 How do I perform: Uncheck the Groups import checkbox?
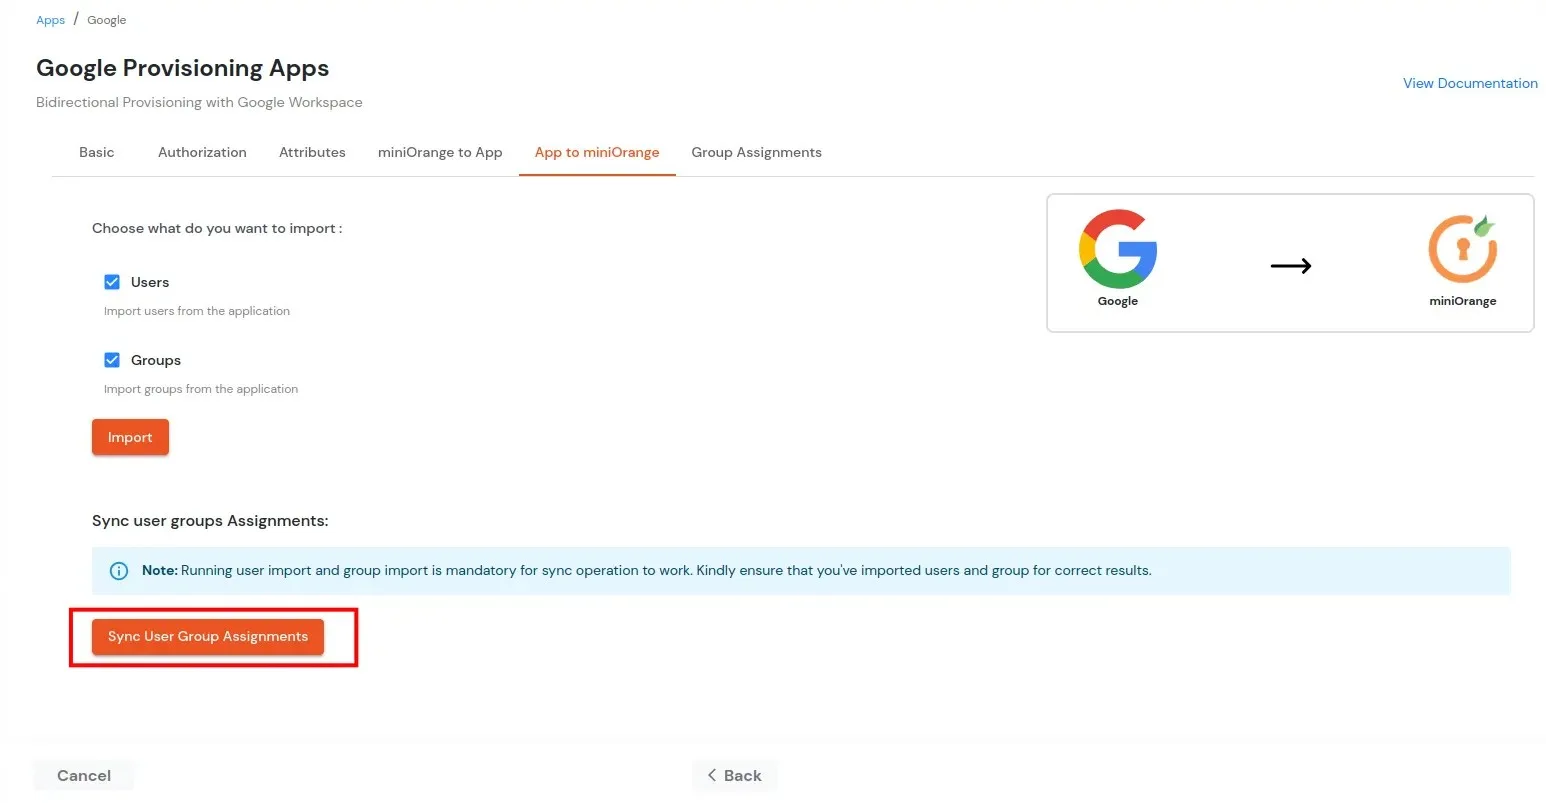pos(112,359)
